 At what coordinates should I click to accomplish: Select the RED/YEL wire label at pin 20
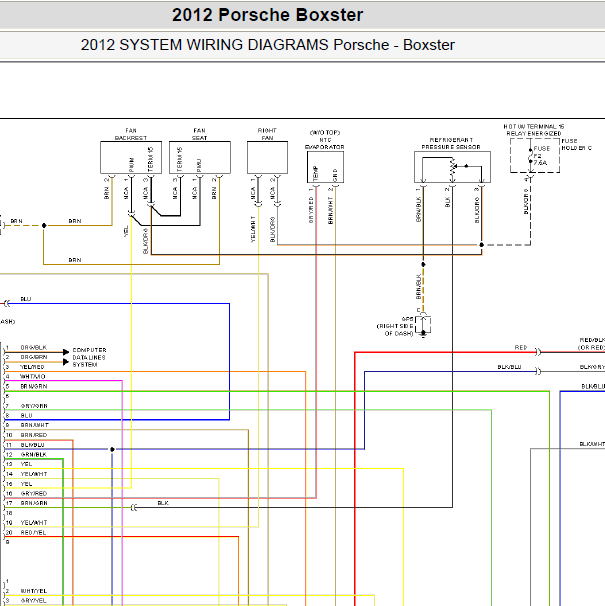tap(33, 533)
